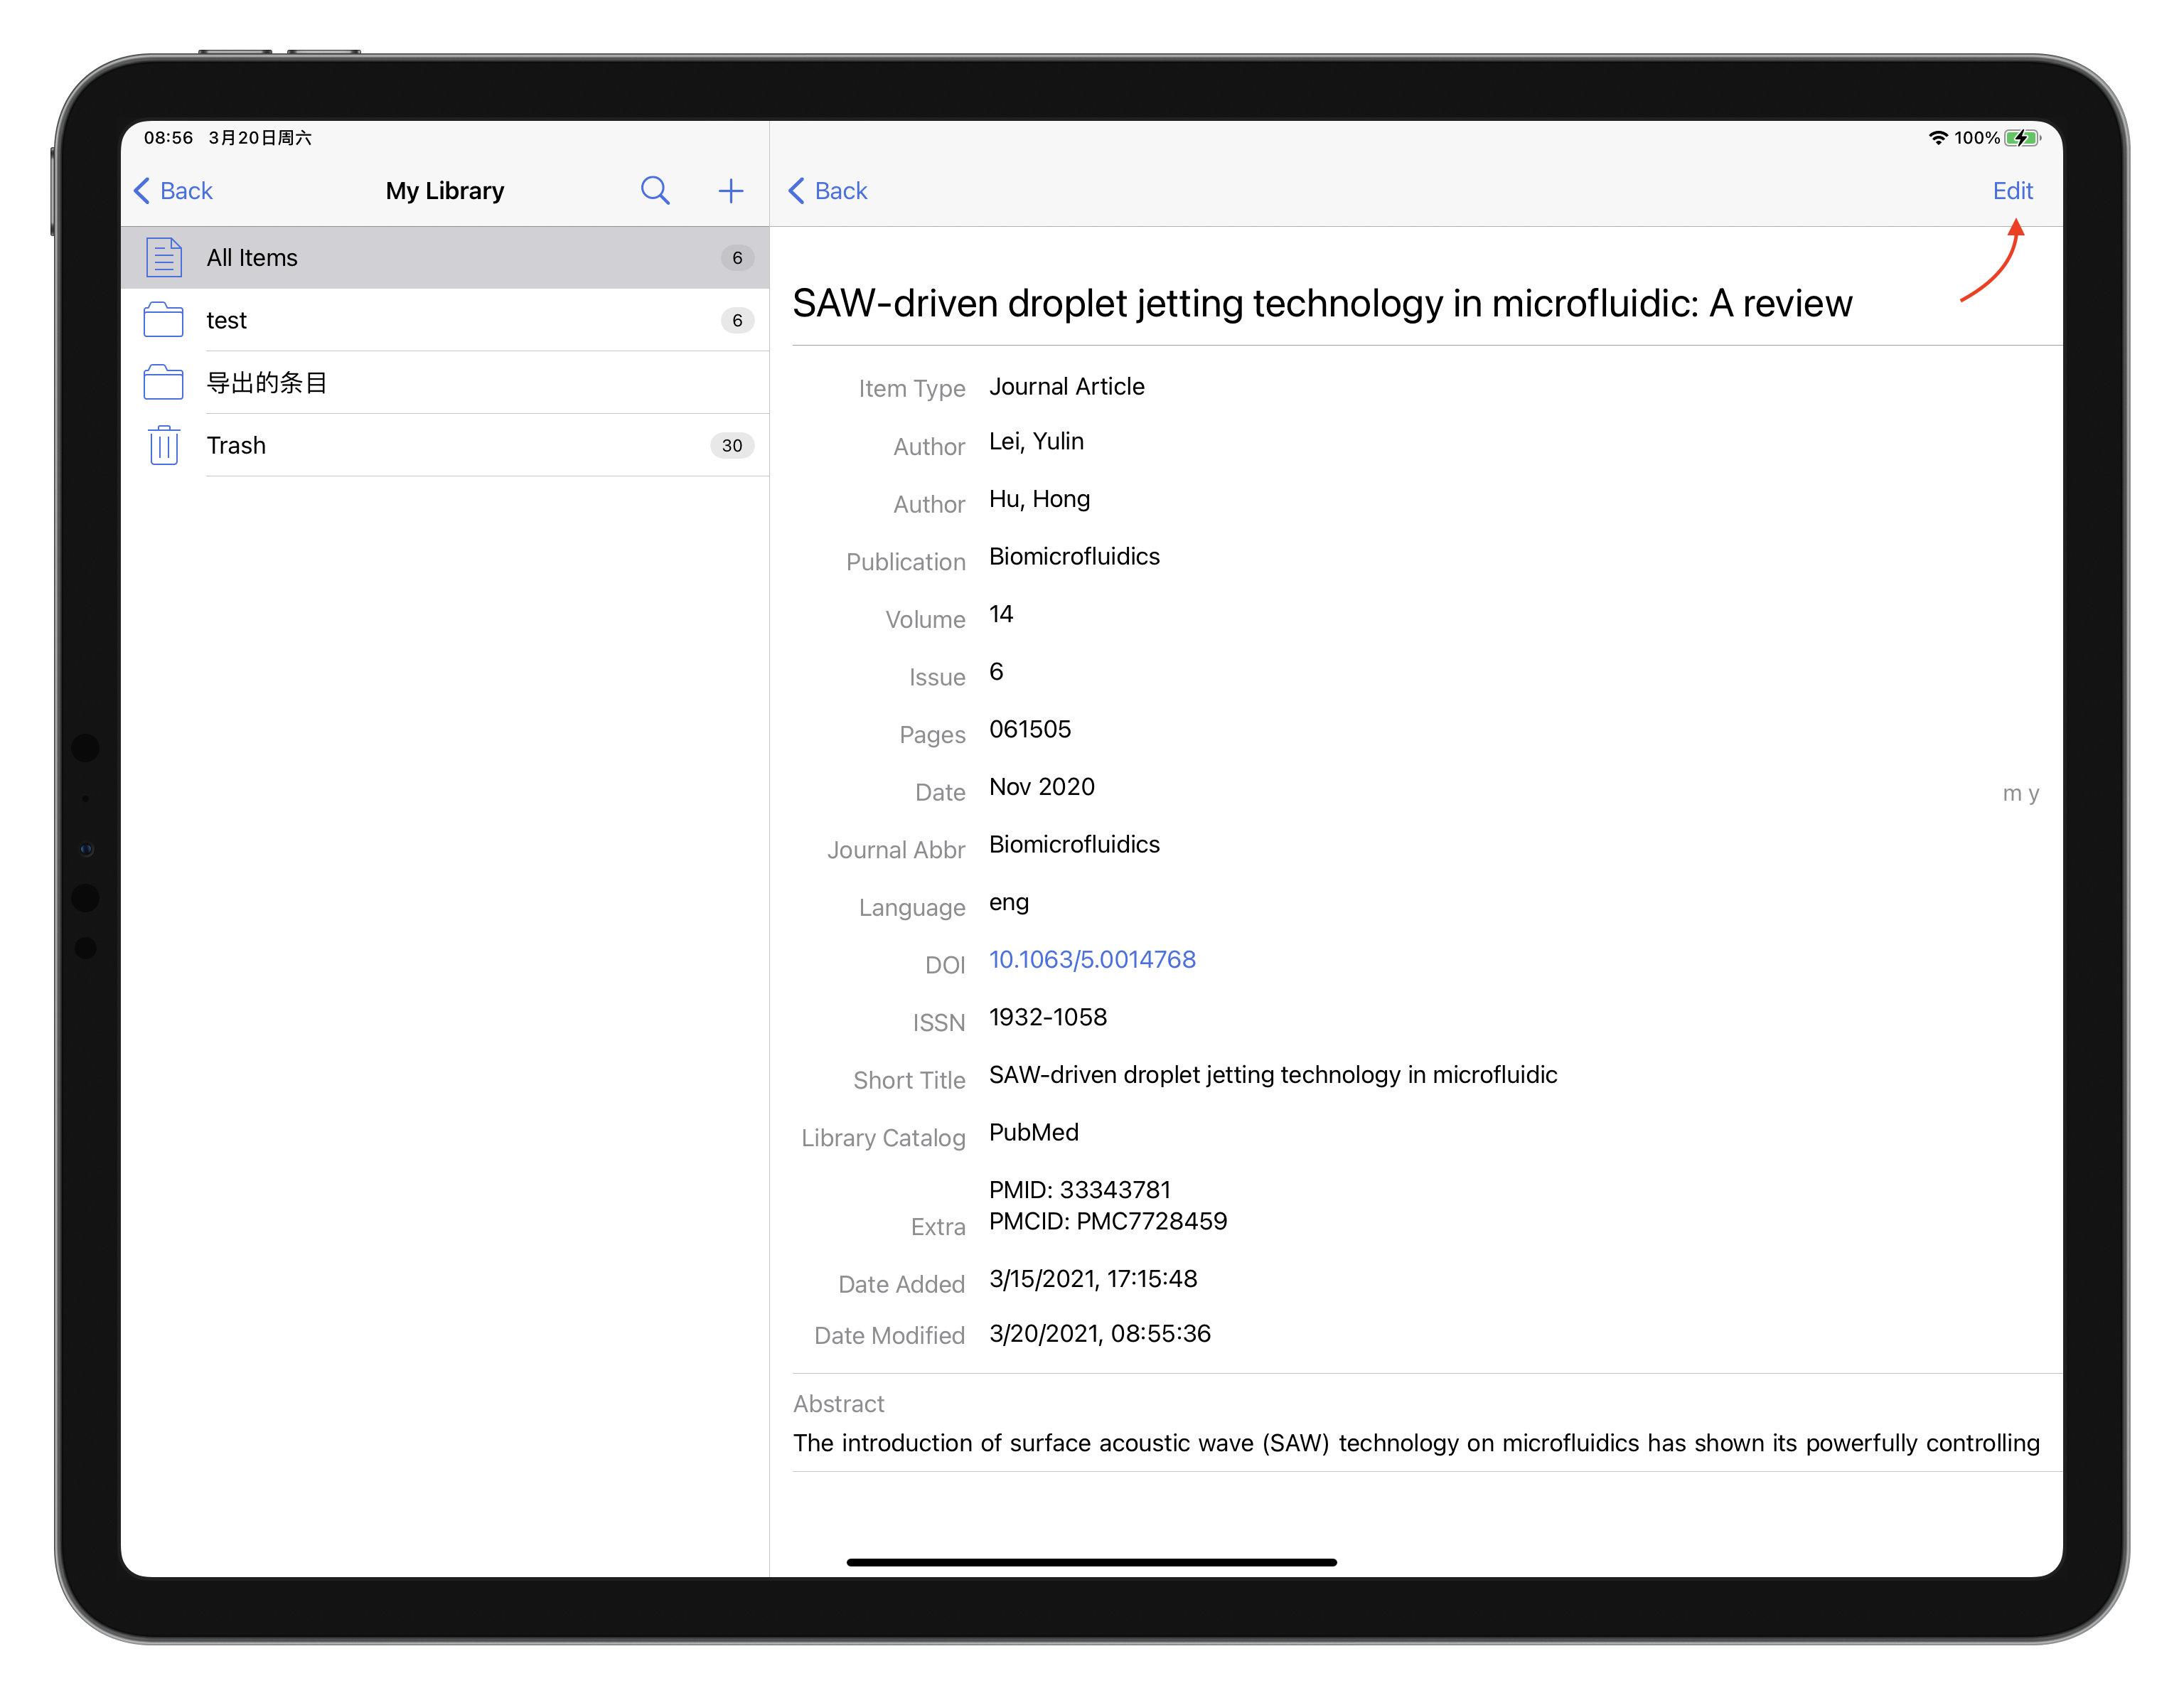2184x1698 pixels.
Task: Click the test collection count badge
Action: [737, 320]
